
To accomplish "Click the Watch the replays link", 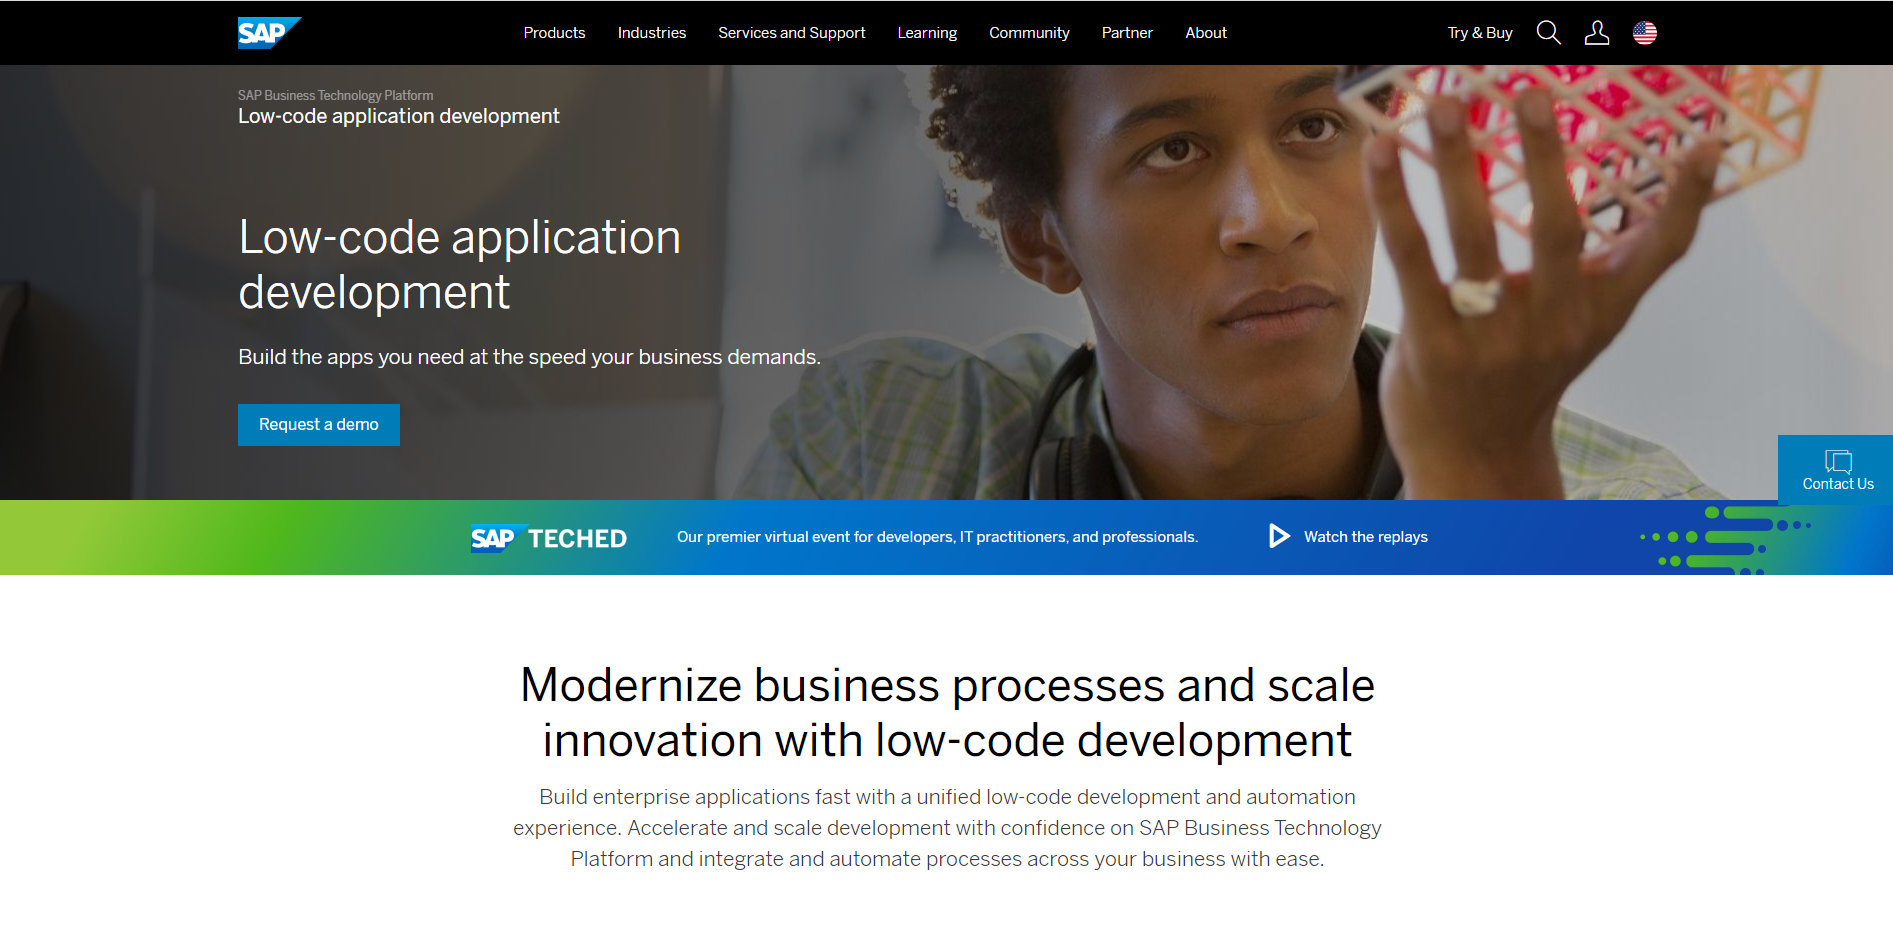I will tap(1365, 537).
